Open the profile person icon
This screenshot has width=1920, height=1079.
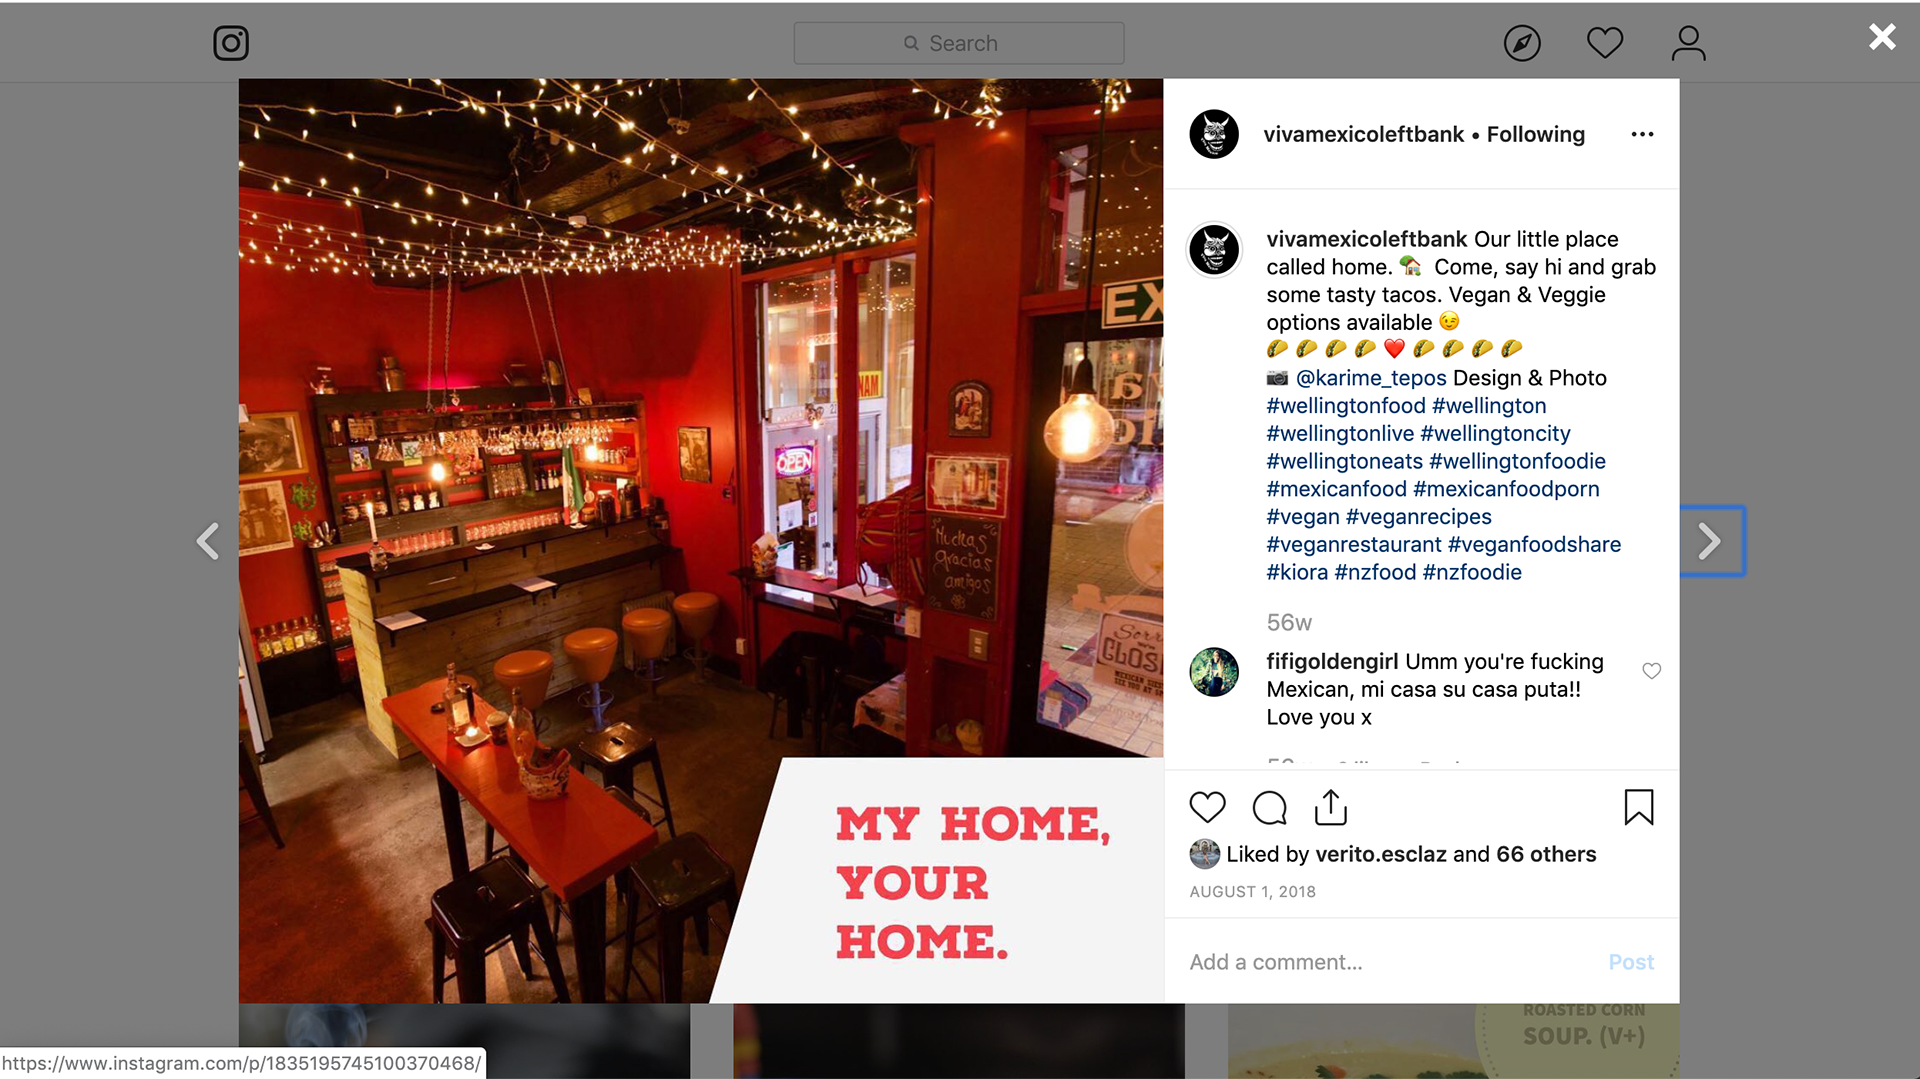1689,43
